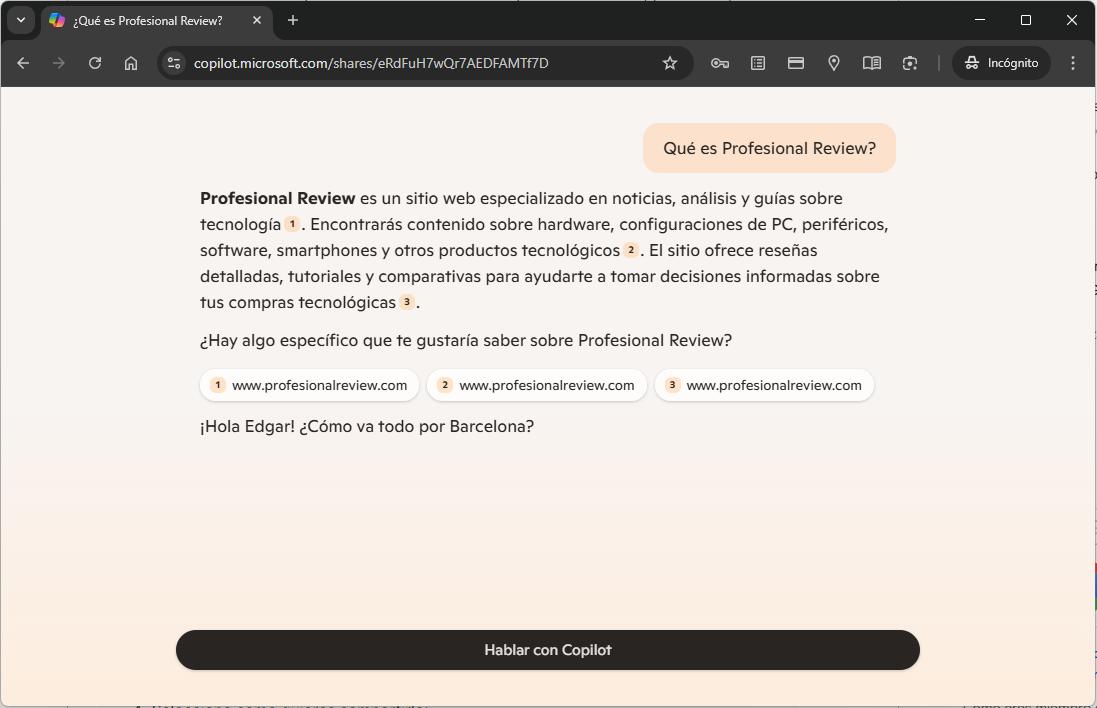Screen dimensions: 1097x708
Task: Open source chip 3 www.profesionalreview.com
Action: [x=764, y=385]
